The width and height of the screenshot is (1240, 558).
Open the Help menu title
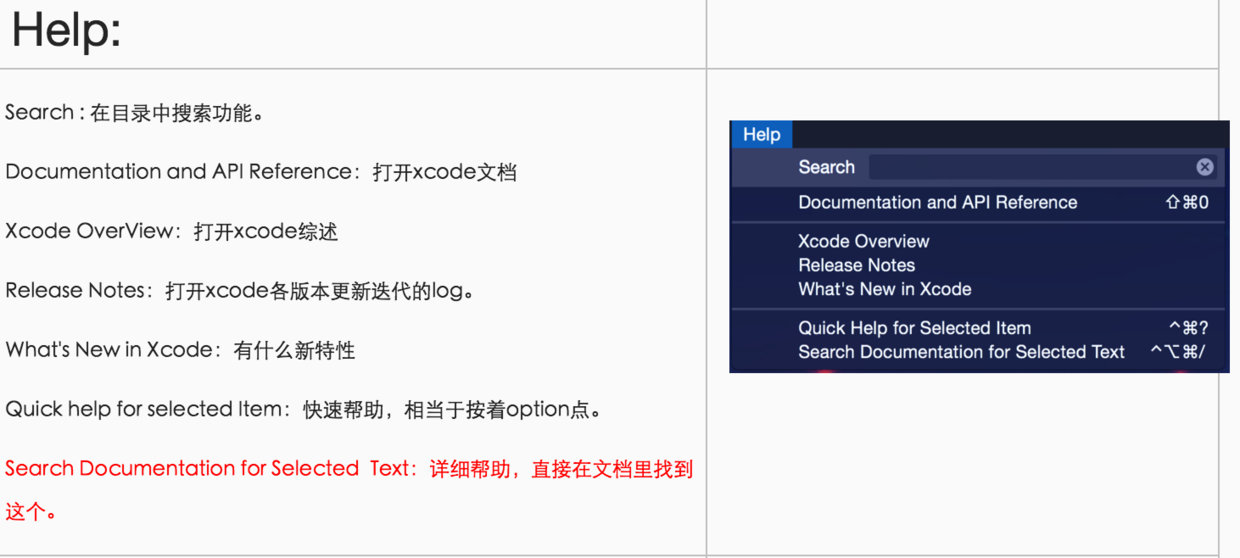tap(762, 134)
